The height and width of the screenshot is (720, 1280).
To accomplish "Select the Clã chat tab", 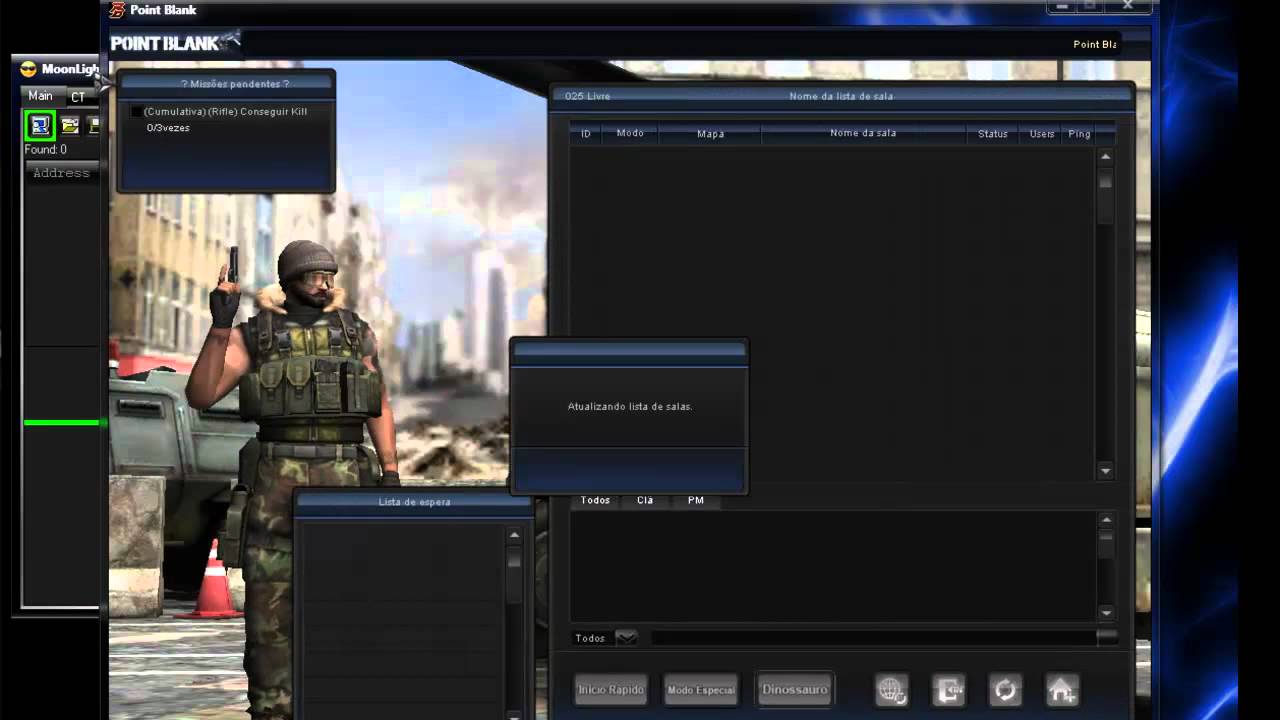I will [x=645, y=500].
